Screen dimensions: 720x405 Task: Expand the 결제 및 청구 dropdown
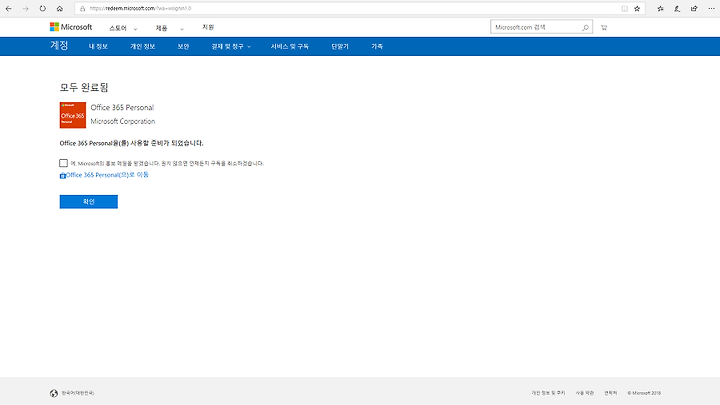coord(231,46)
